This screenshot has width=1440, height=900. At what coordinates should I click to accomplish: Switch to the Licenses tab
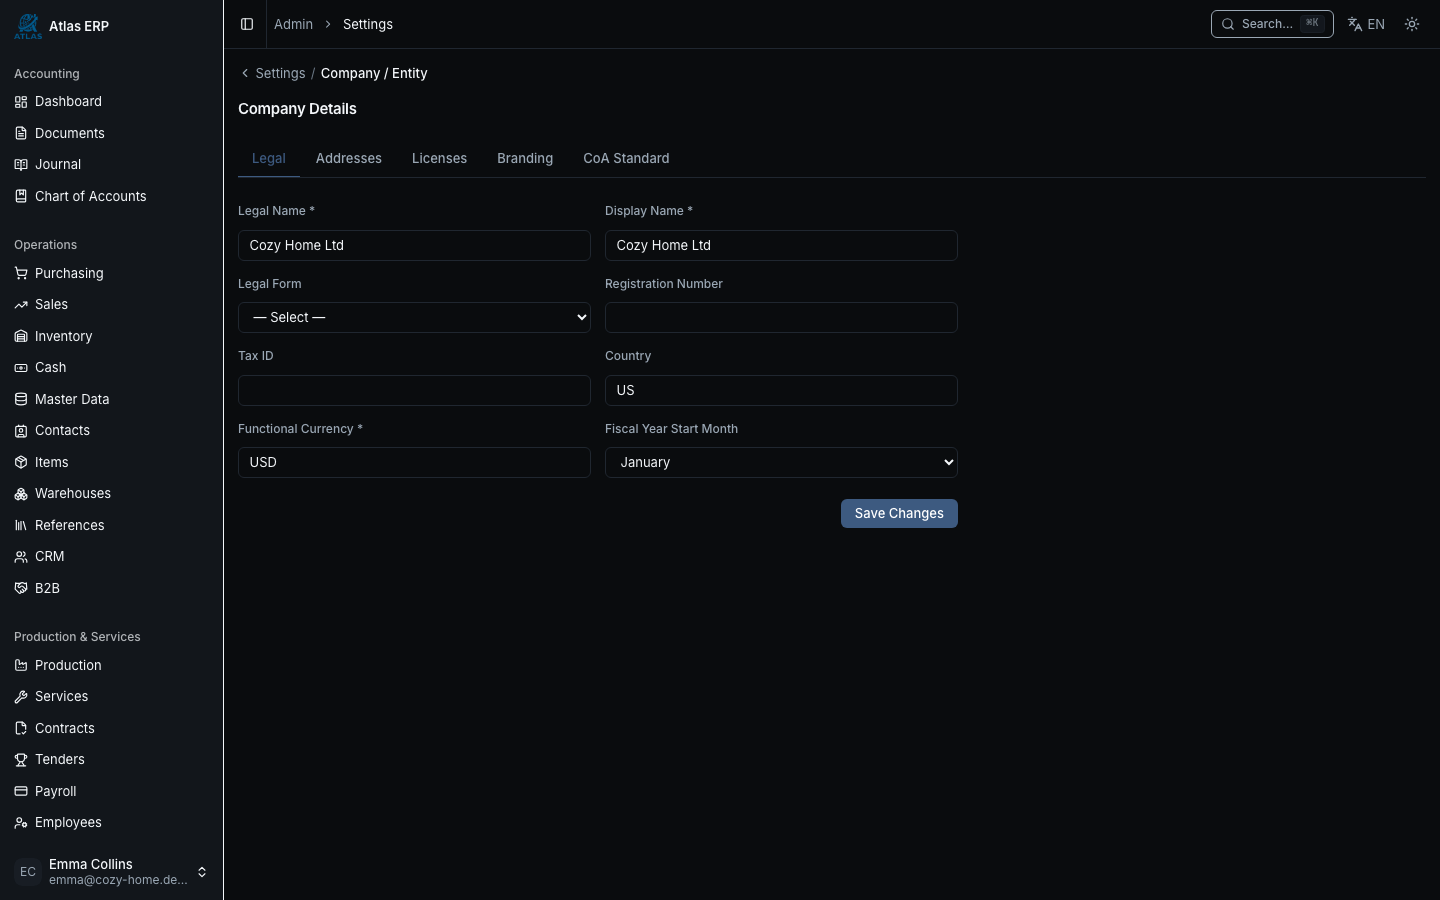tap(439, 158)
